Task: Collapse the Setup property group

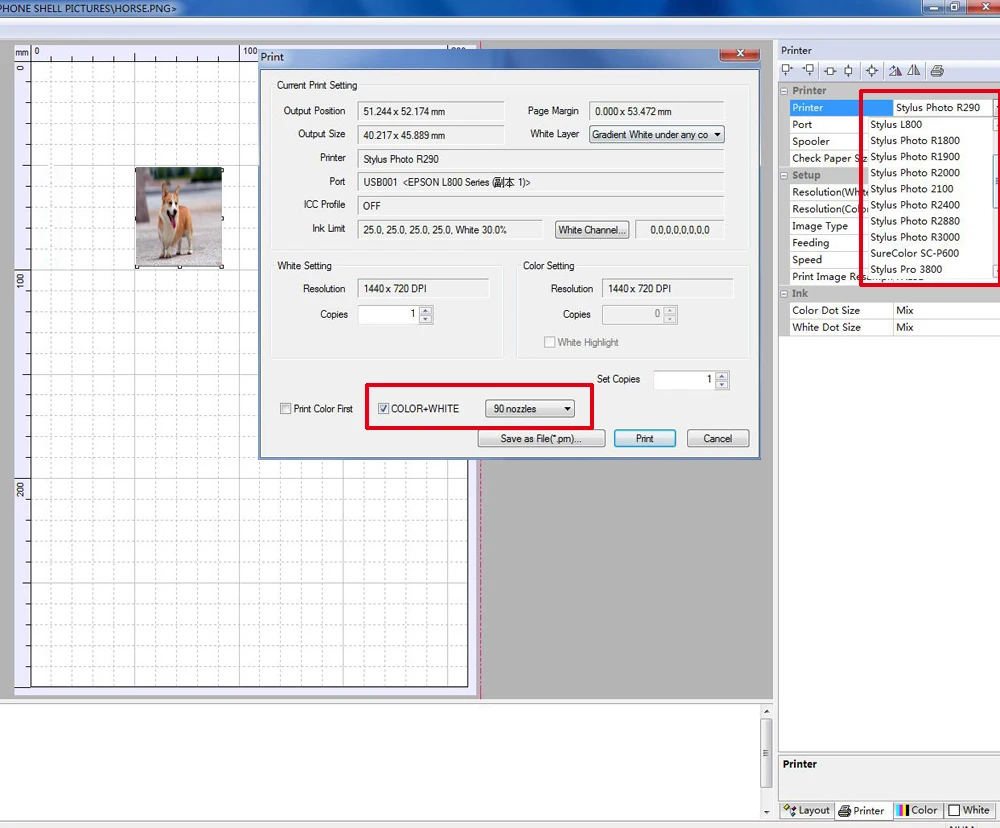Action: point(784,175)
